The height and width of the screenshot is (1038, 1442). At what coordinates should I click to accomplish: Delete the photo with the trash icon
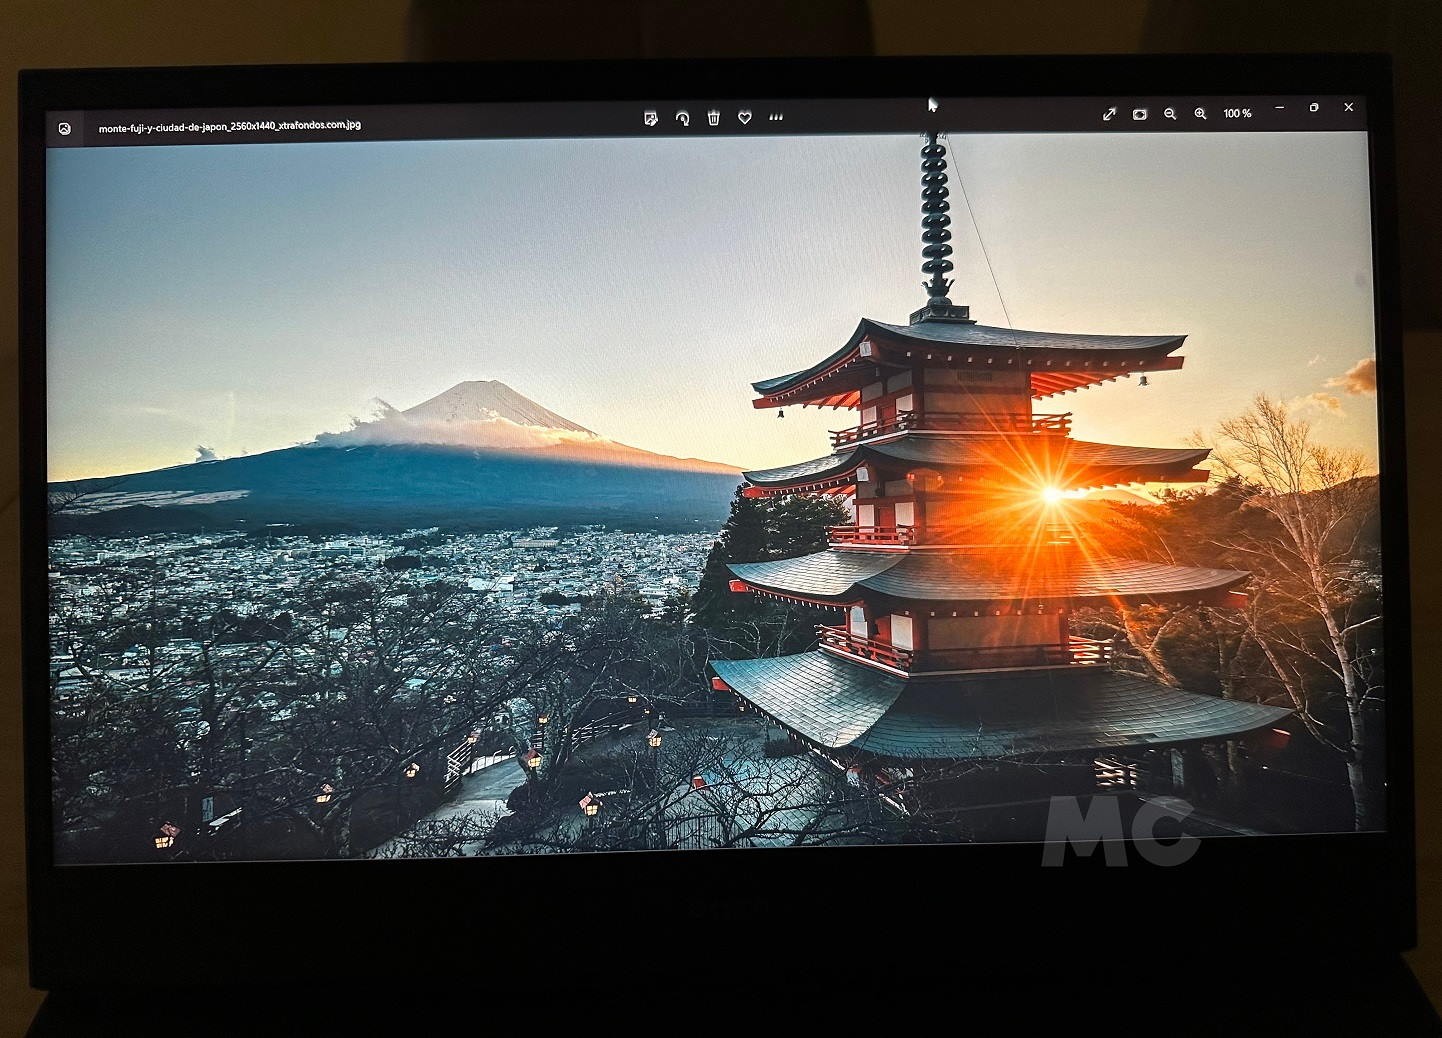(x=713, y=118)
